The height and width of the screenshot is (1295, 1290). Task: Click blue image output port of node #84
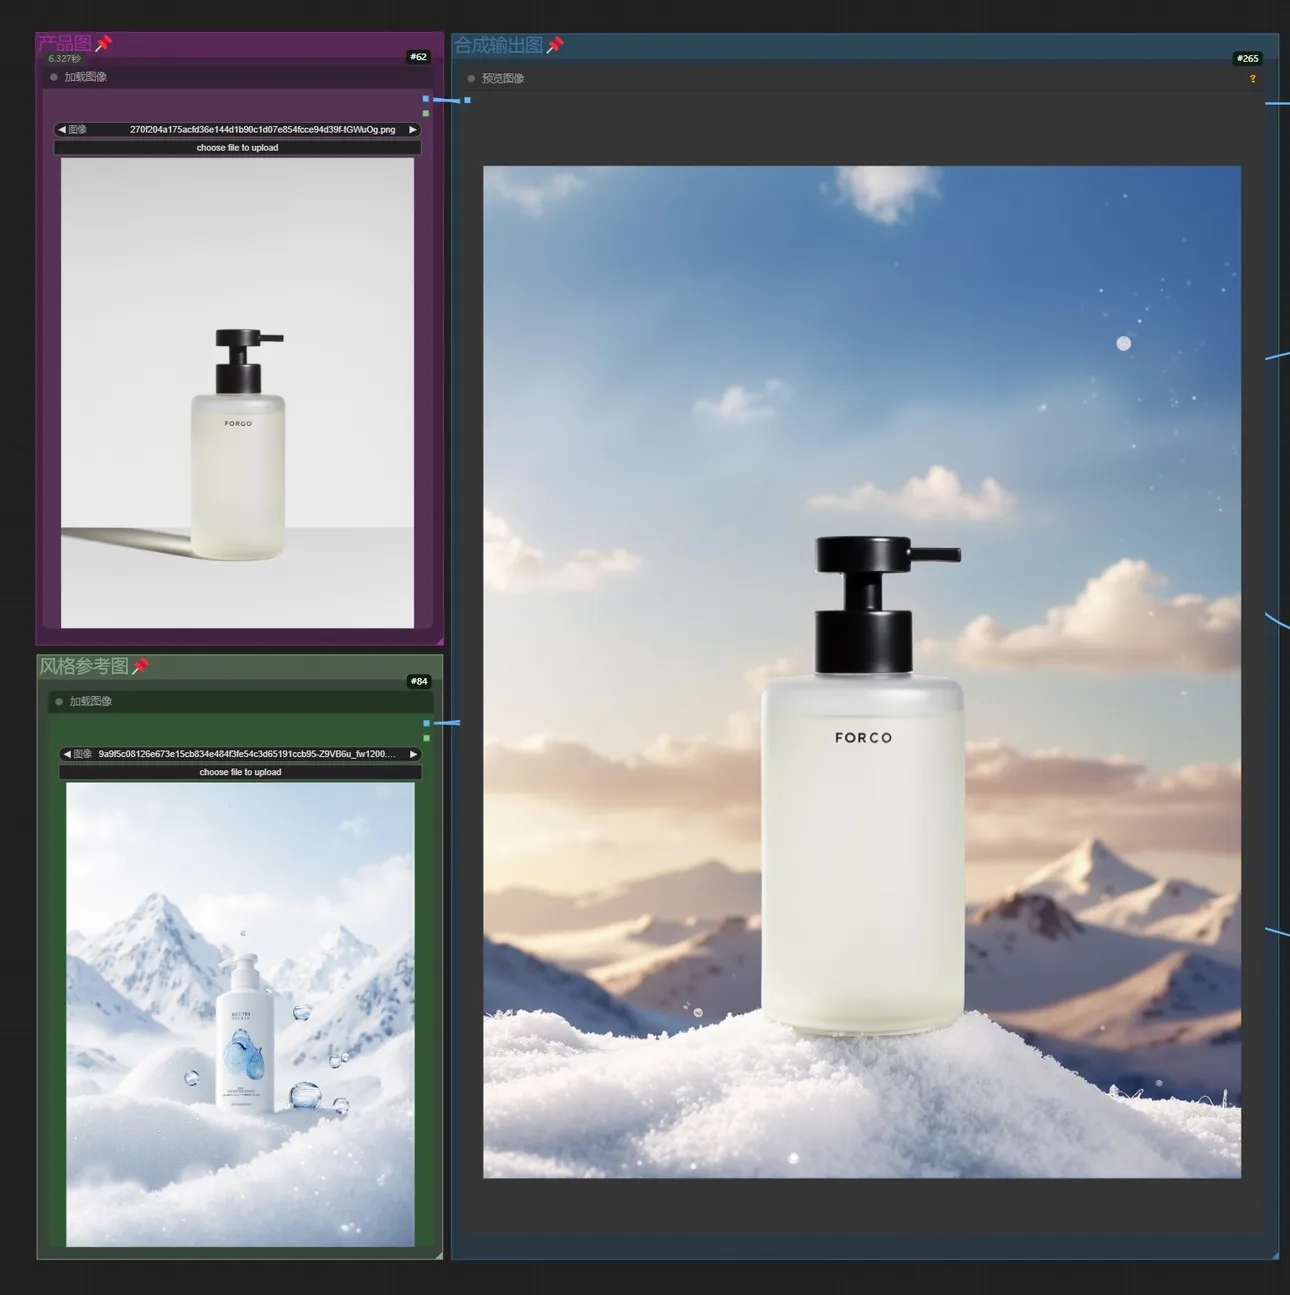click(427, 723)
